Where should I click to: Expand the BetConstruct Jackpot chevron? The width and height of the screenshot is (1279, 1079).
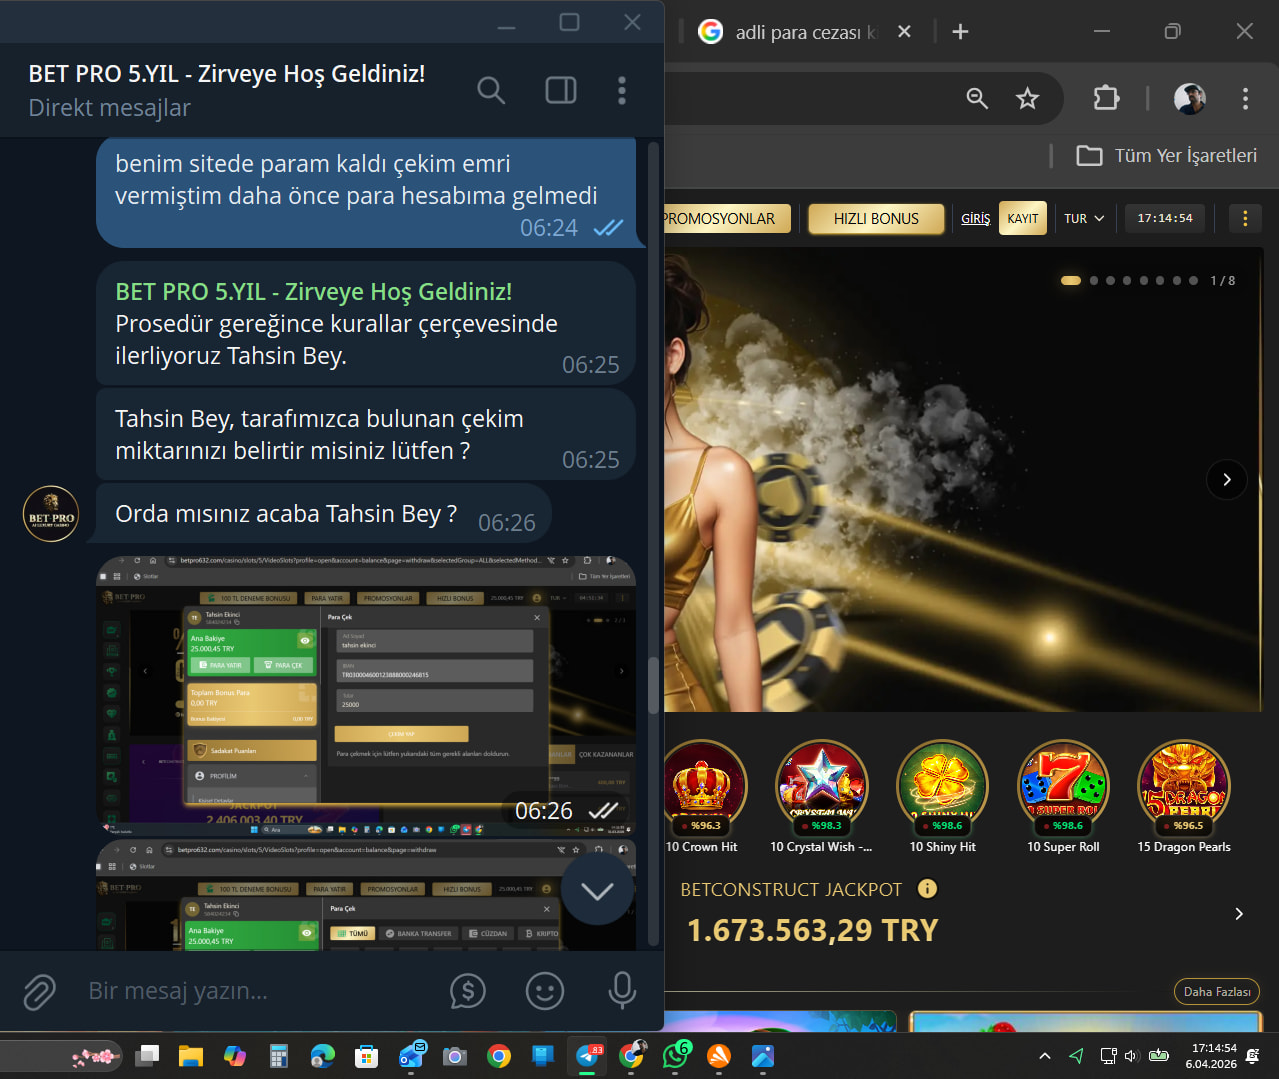click(1239, 914)
